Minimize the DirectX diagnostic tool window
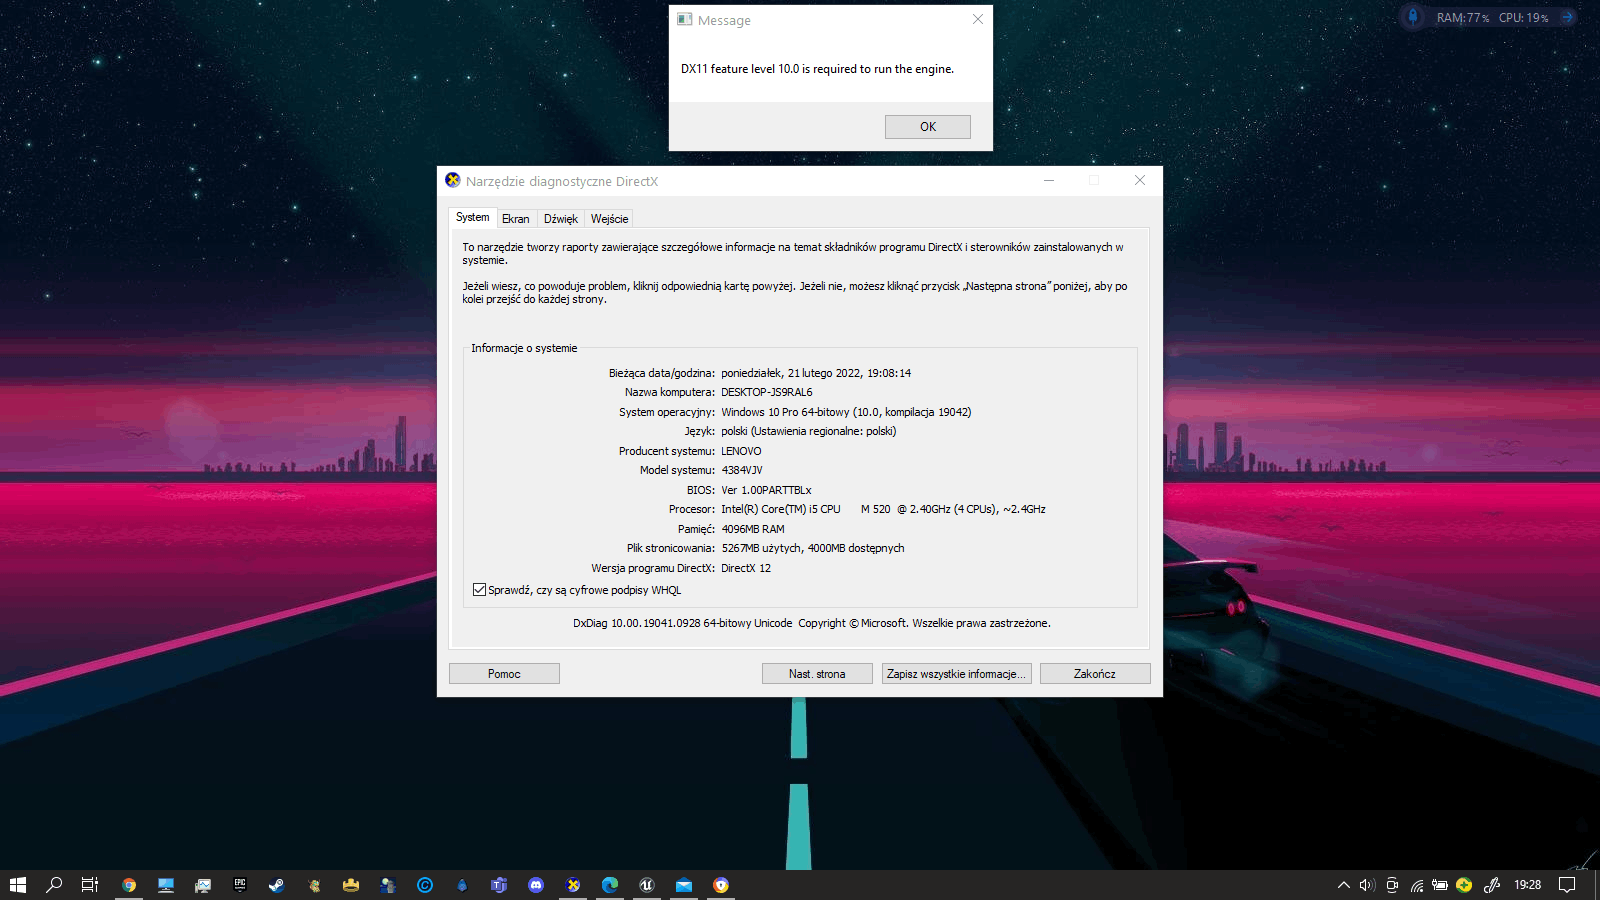1600x900 pixels. coord(1049,180)
